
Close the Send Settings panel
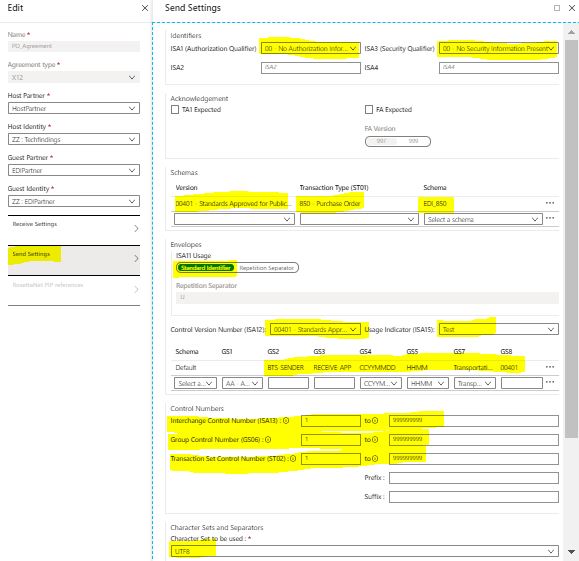572,8
